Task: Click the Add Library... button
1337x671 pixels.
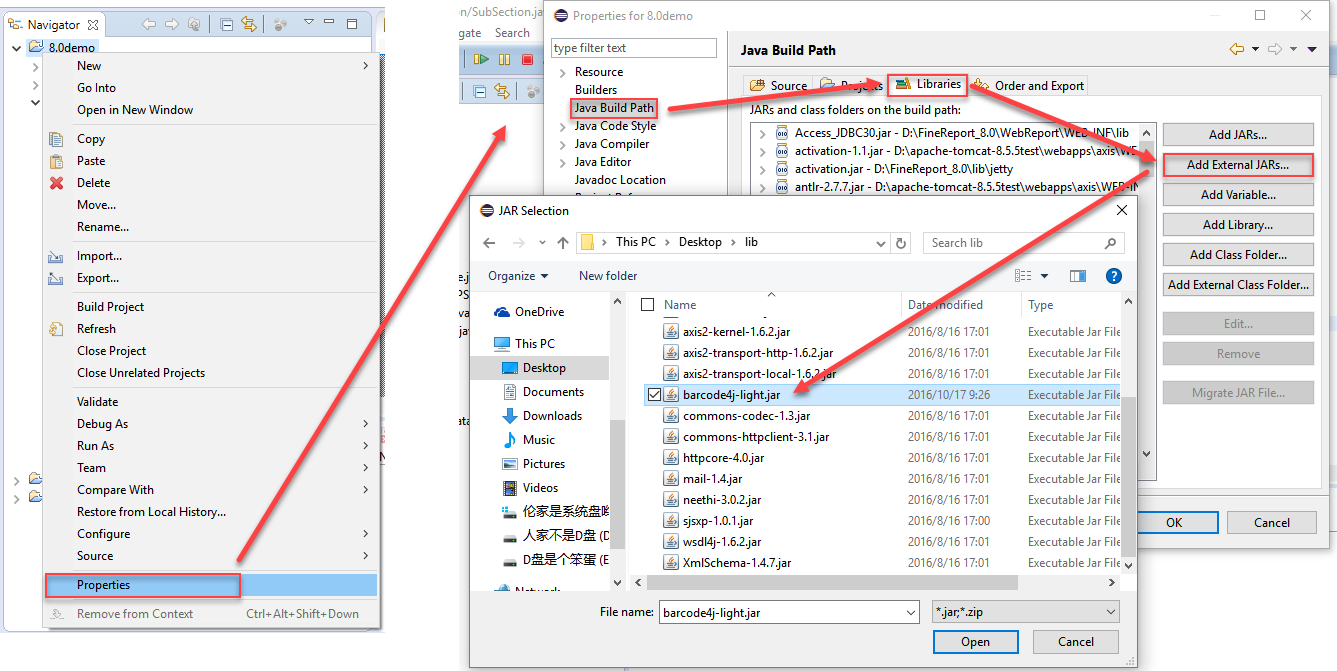Action: tap(1238, 225)
